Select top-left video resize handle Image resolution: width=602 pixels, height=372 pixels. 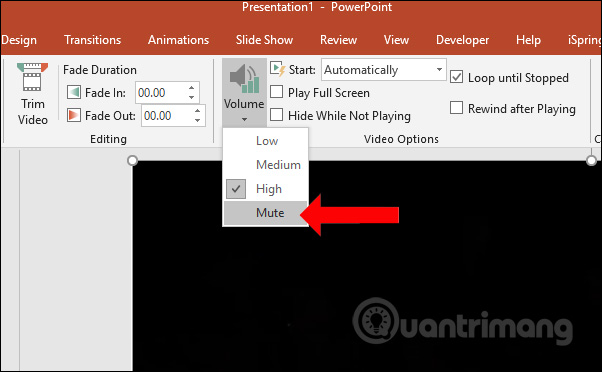coord(132,160)
